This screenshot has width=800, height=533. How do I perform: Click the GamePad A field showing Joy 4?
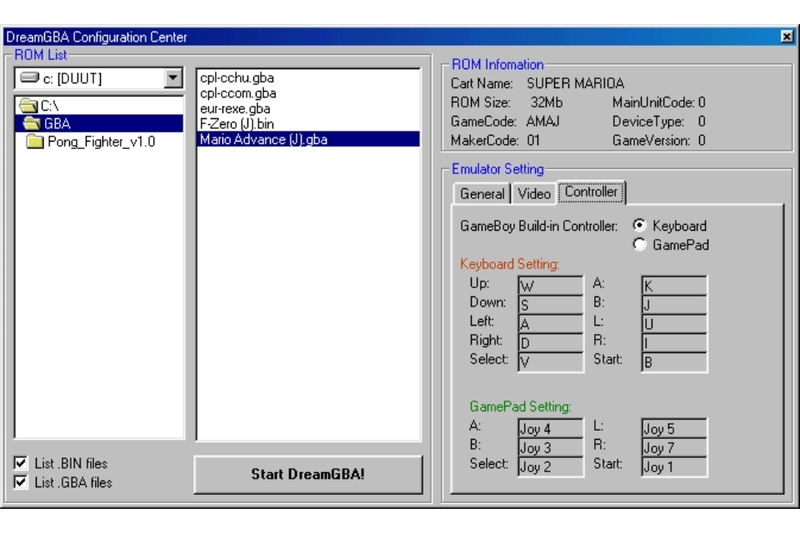tap(551, 428)
